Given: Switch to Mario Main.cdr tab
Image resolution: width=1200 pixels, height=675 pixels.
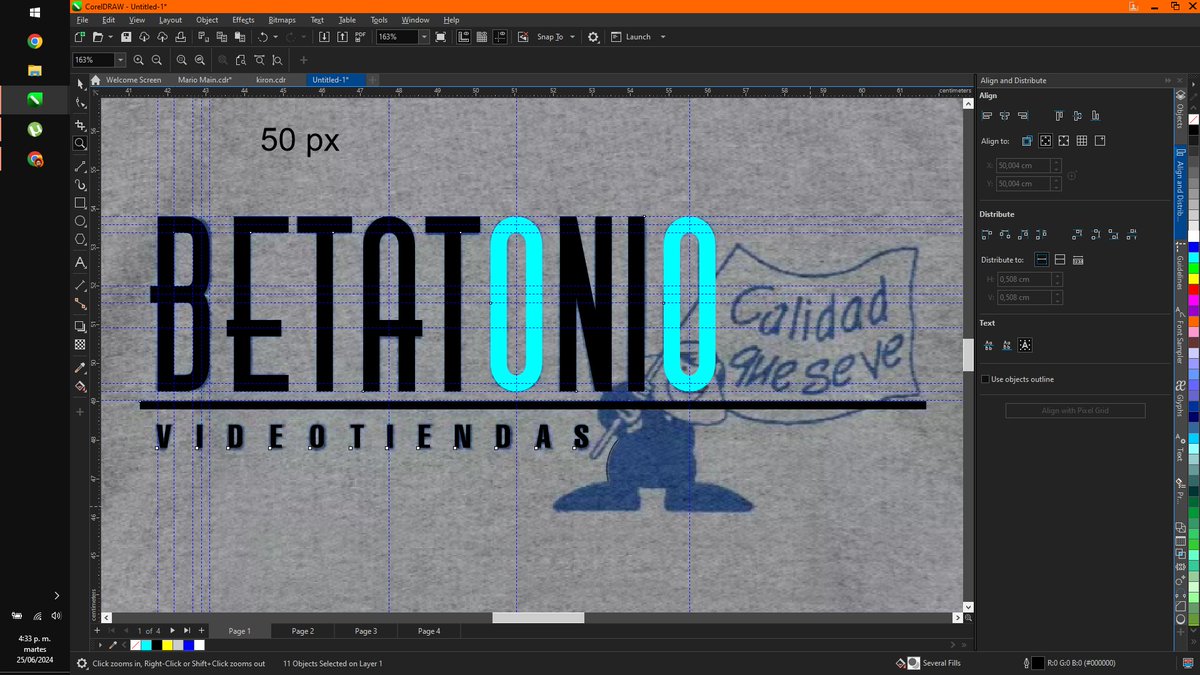Looking at the screenshot, I should (x=204, y=79).
